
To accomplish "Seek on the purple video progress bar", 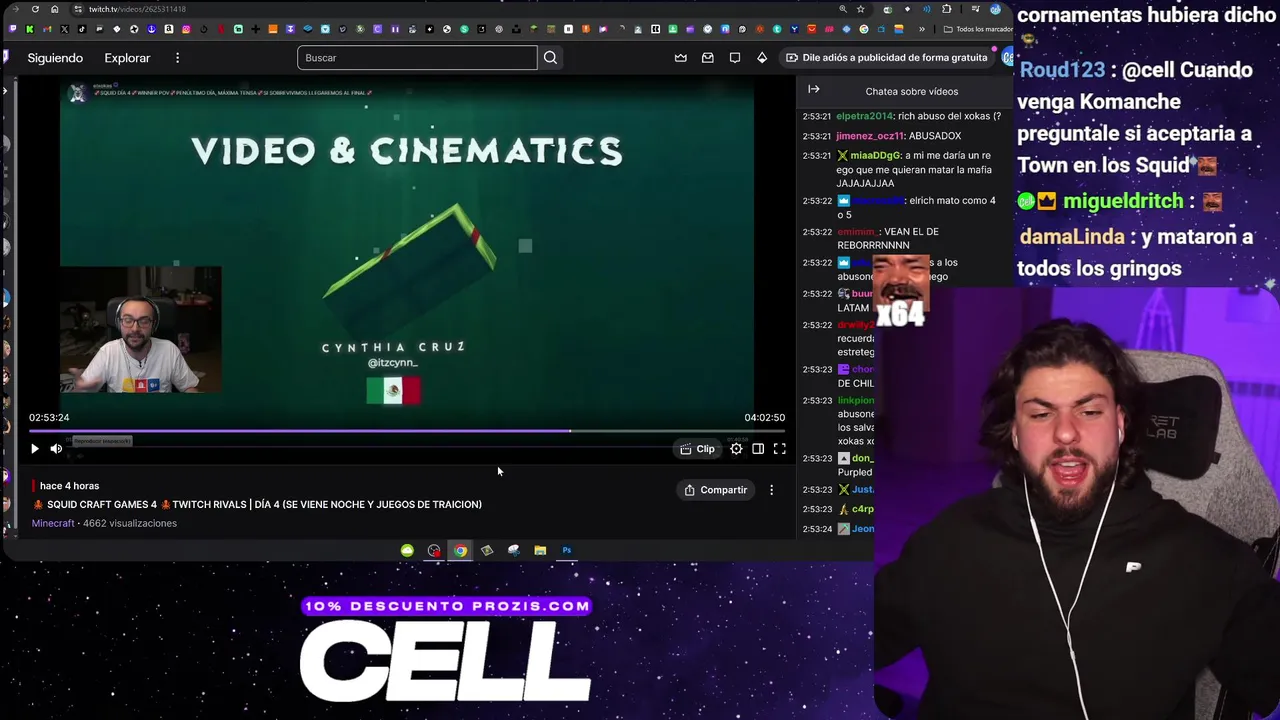I will coord(407,431).
